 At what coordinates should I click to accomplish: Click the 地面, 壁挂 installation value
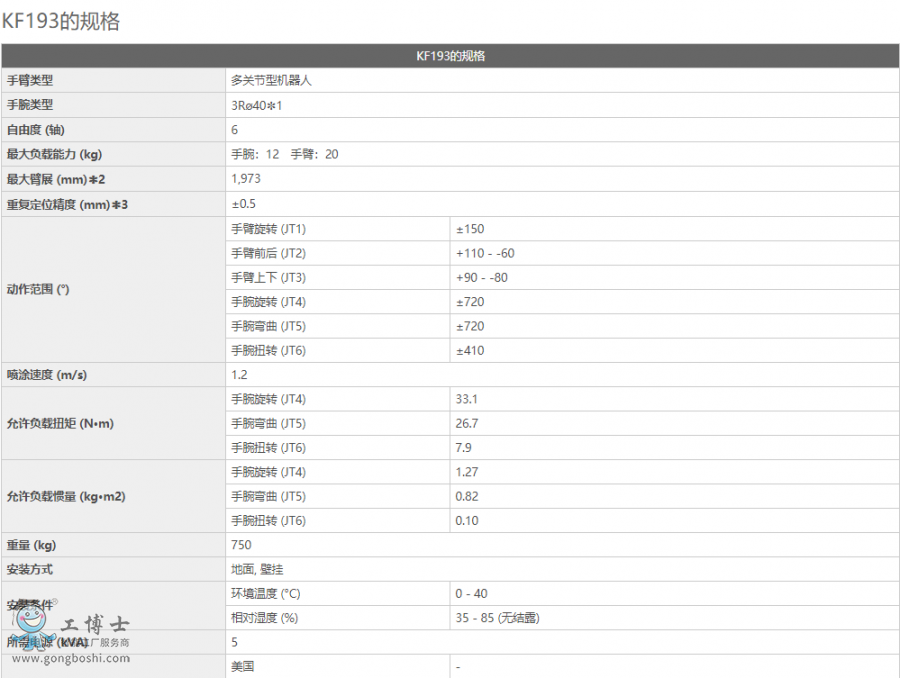[x=257, y=569]
